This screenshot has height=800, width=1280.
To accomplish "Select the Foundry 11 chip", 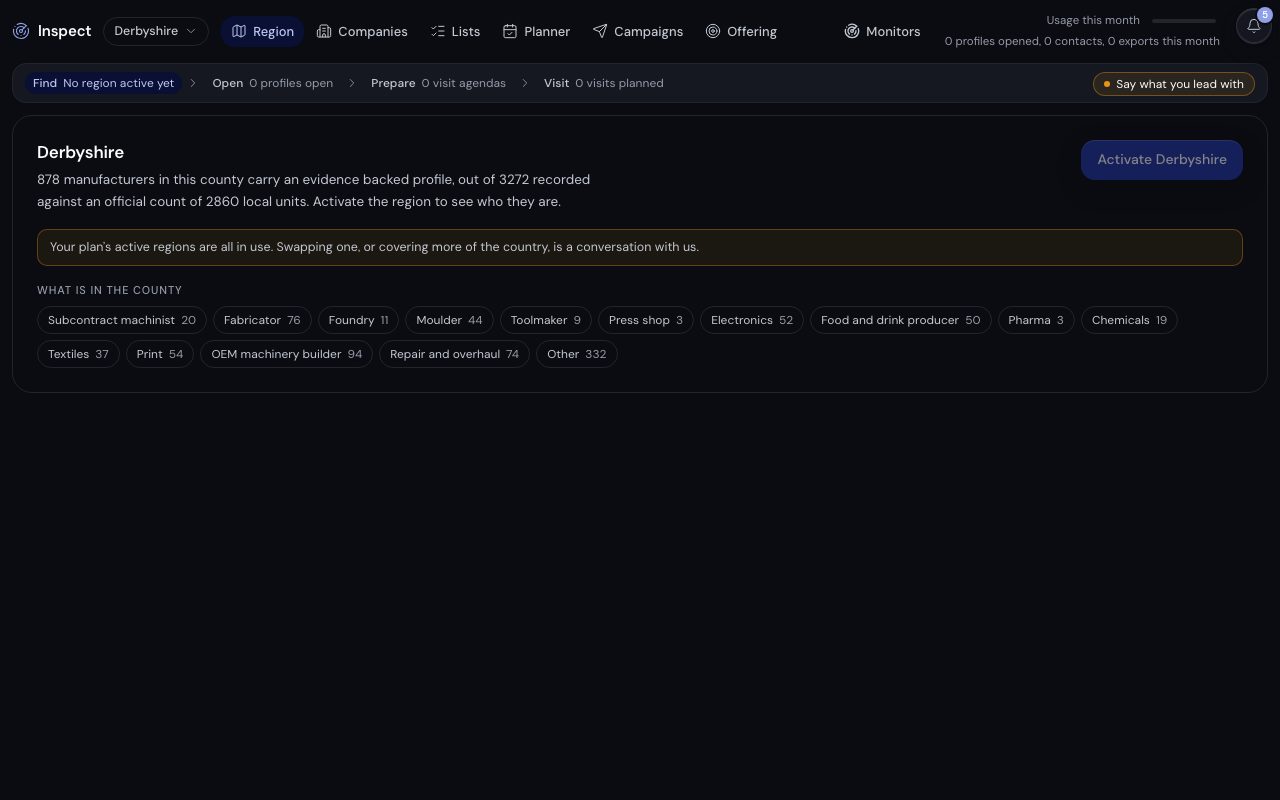I will pos(358,320).
